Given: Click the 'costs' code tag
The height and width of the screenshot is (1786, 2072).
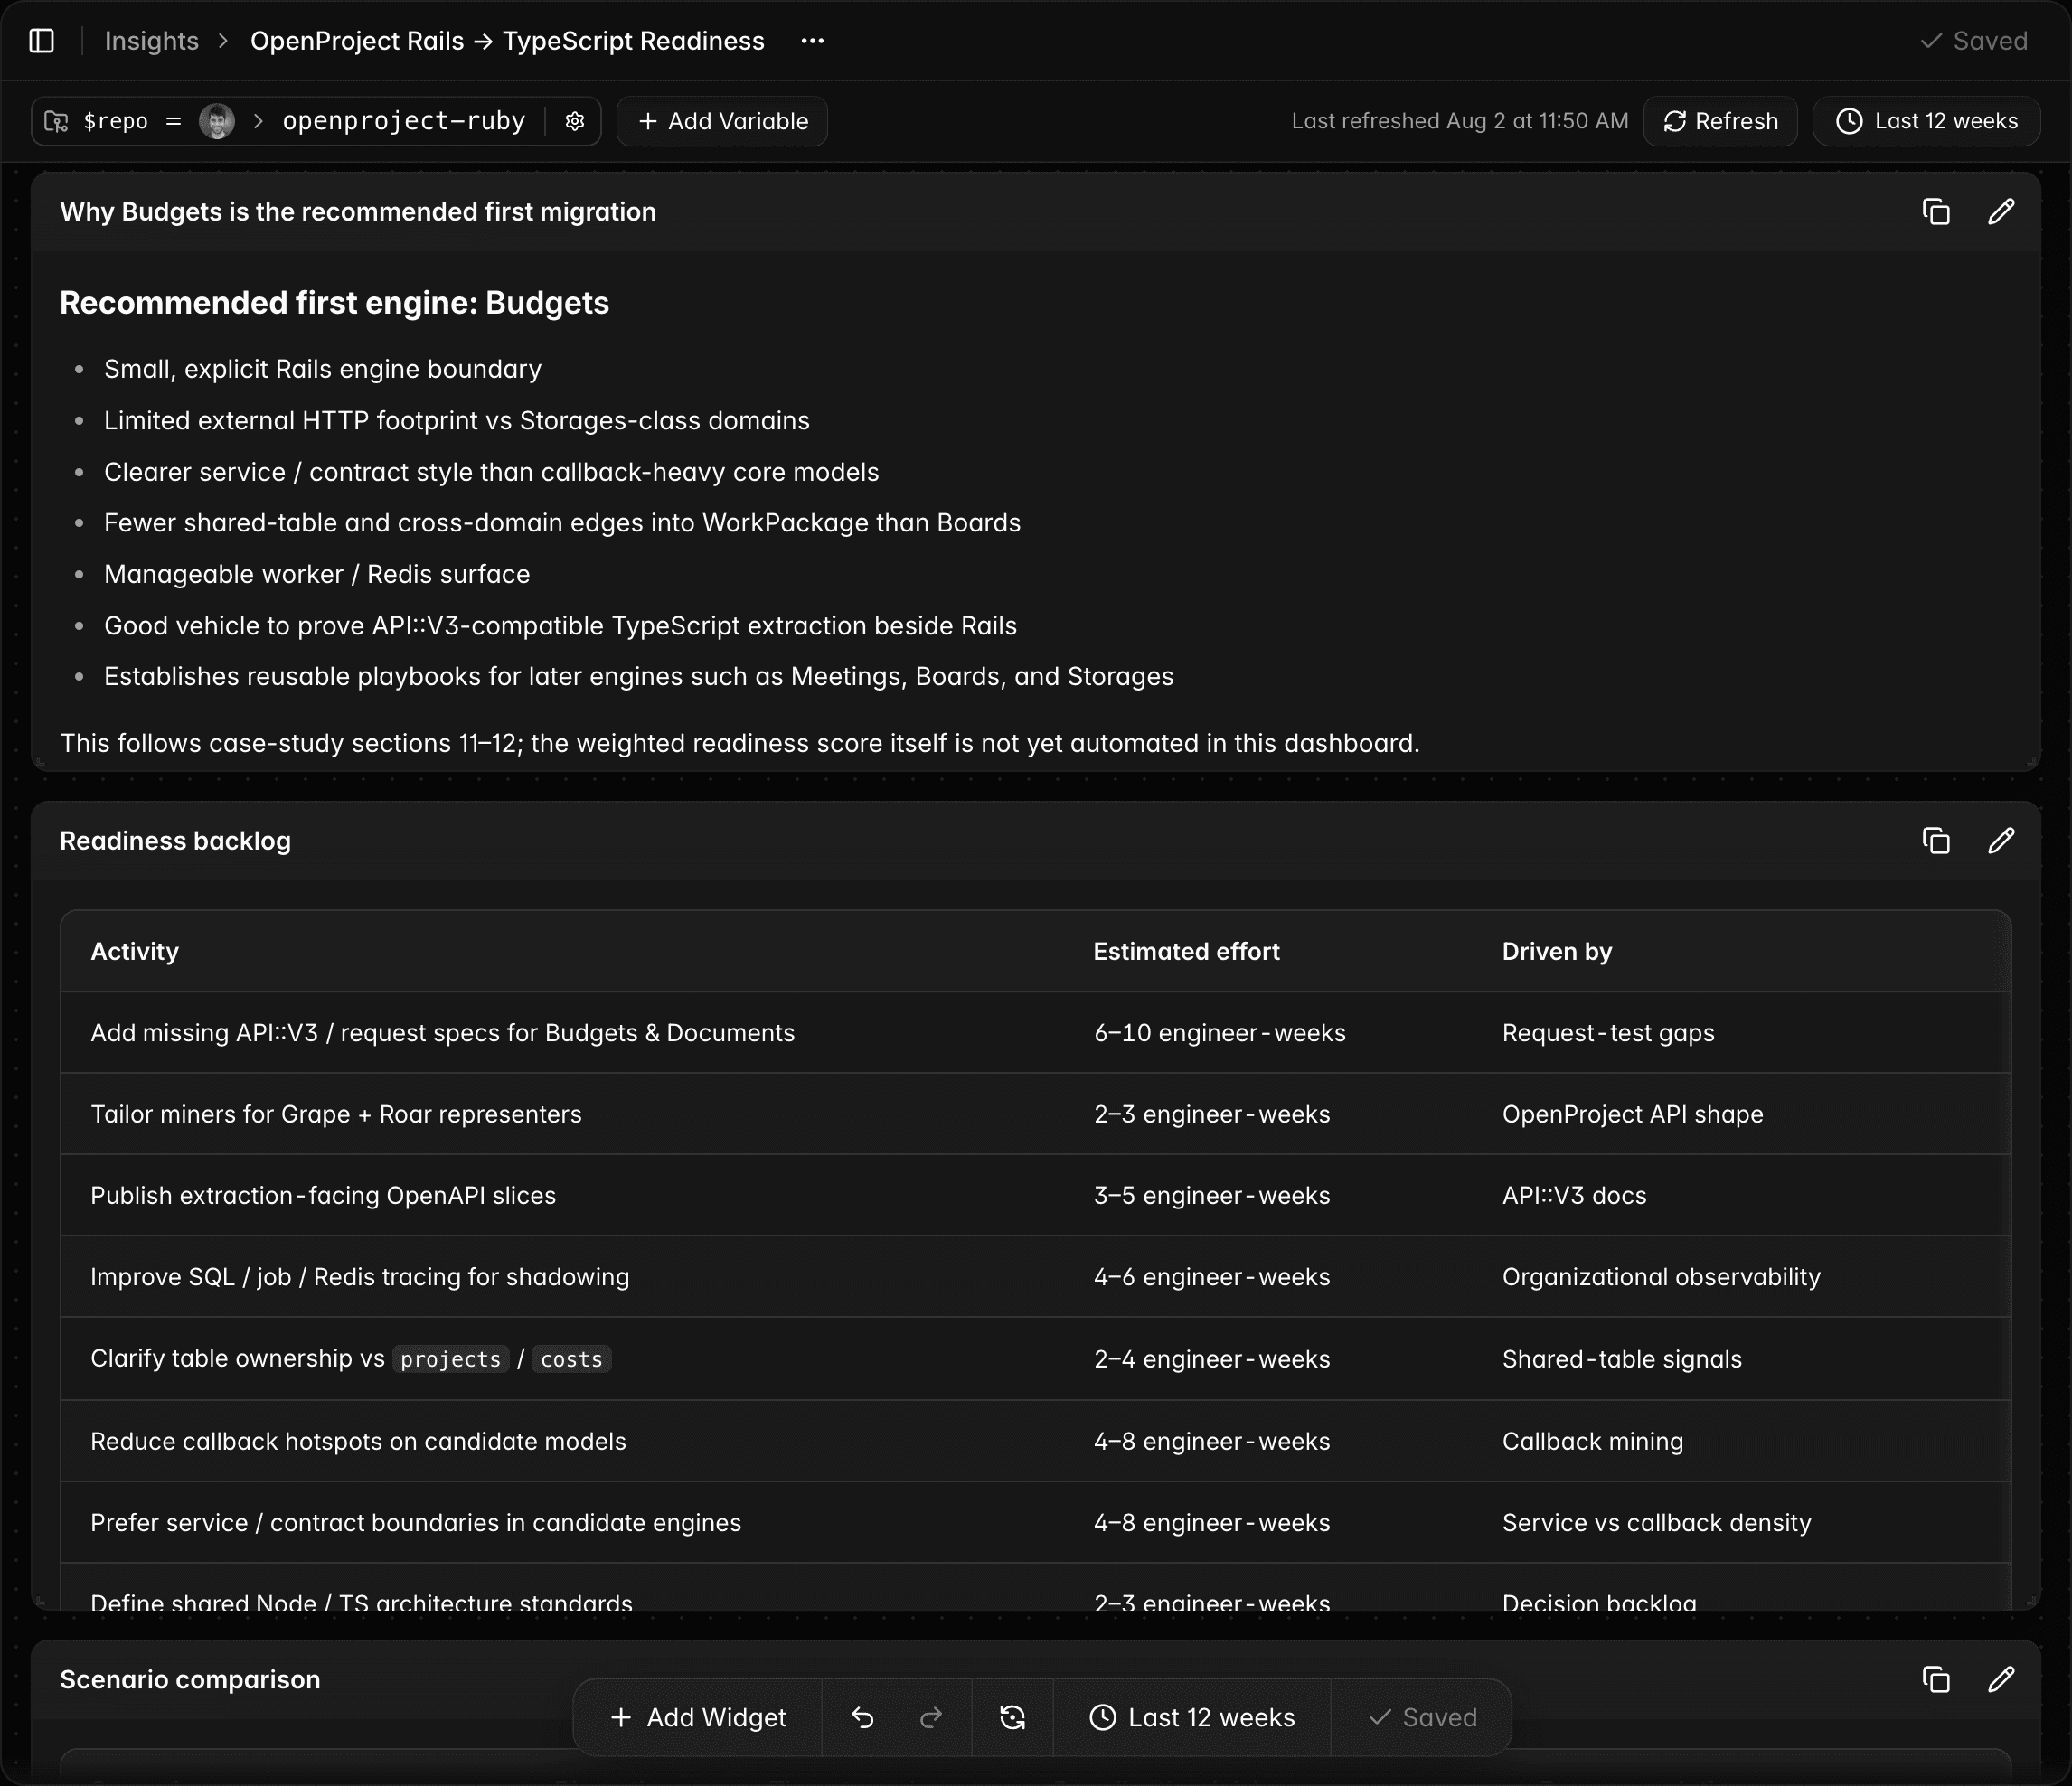Looking at the screenshot, I should (571, 1359).
